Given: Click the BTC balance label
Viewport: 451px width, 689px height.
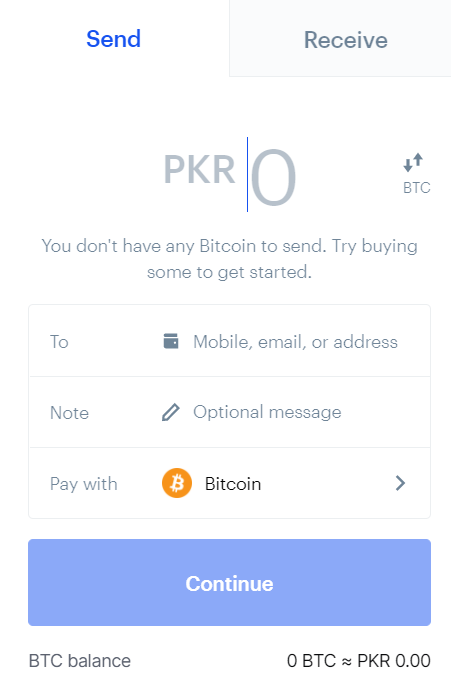Looking at the screenshot, I should (80, 661).
